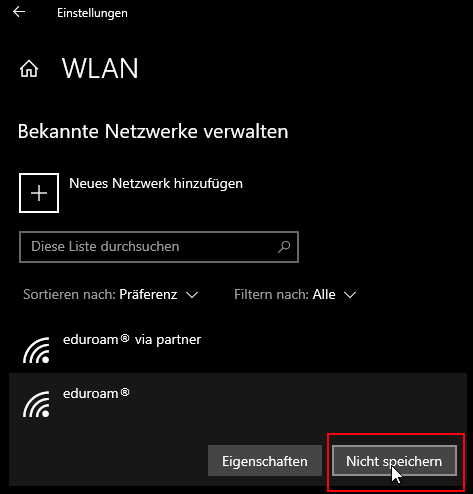Select Wi-Fi icon of eduroam entry
Viewport: 473px width, 494px height.
pos(36,404)
